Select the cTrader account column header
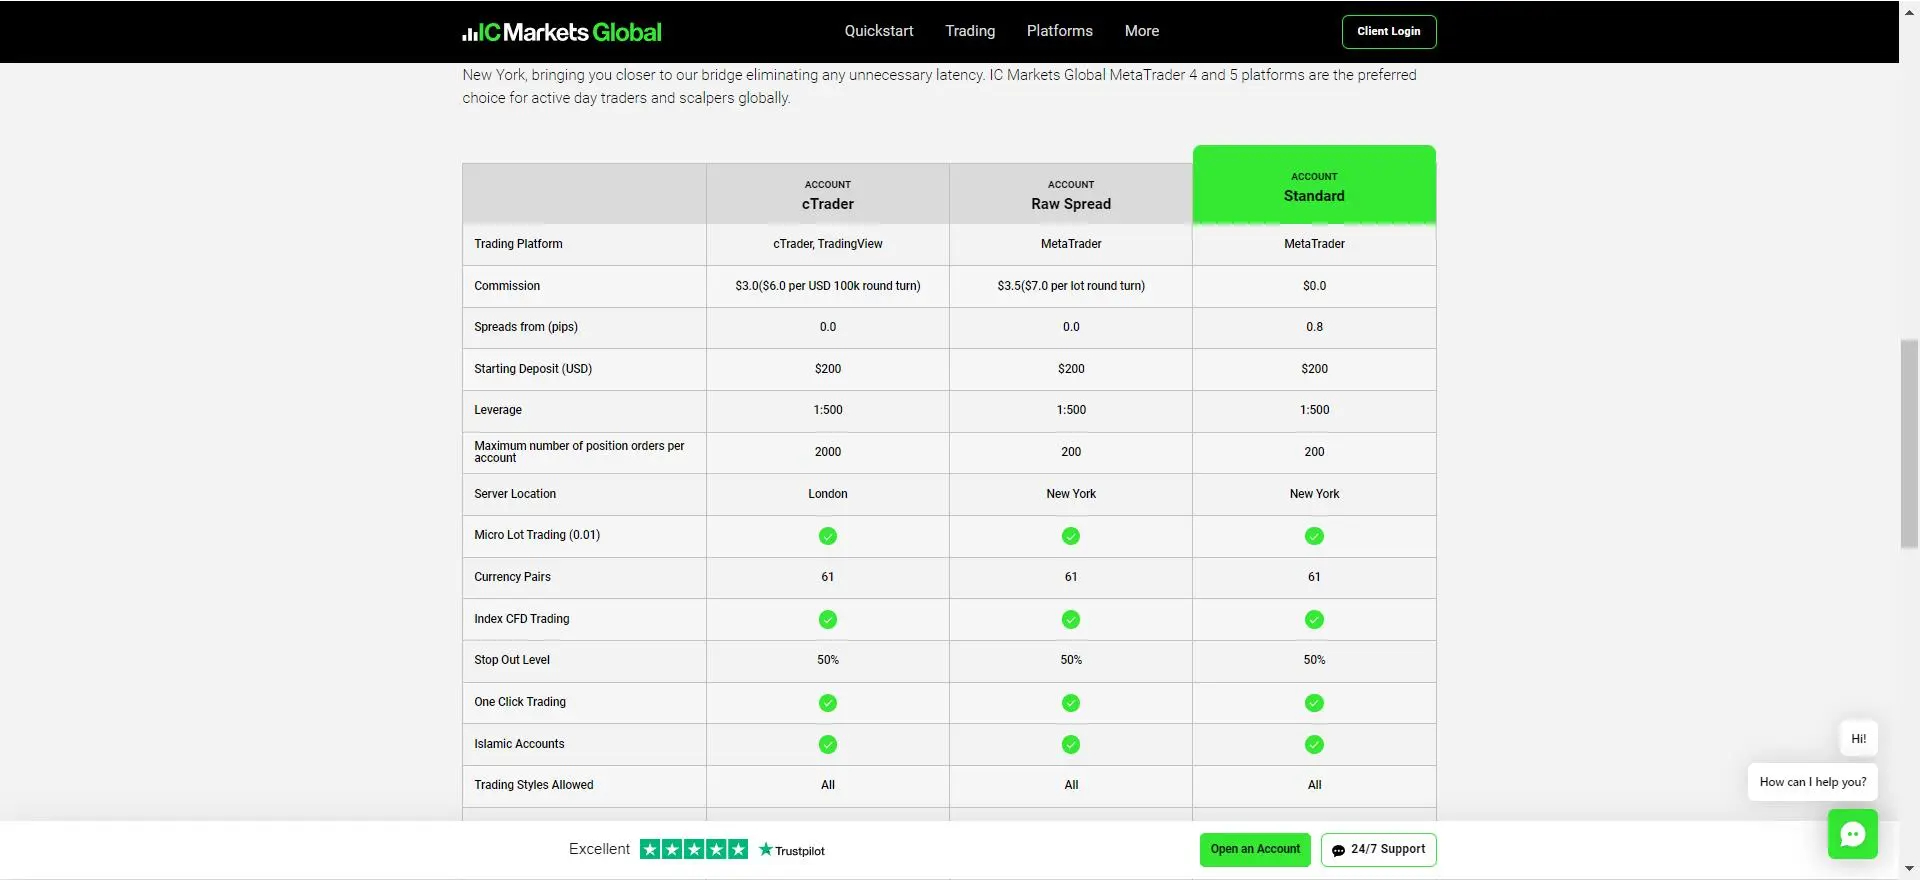 pyautogui.click(x=828, y=195)
